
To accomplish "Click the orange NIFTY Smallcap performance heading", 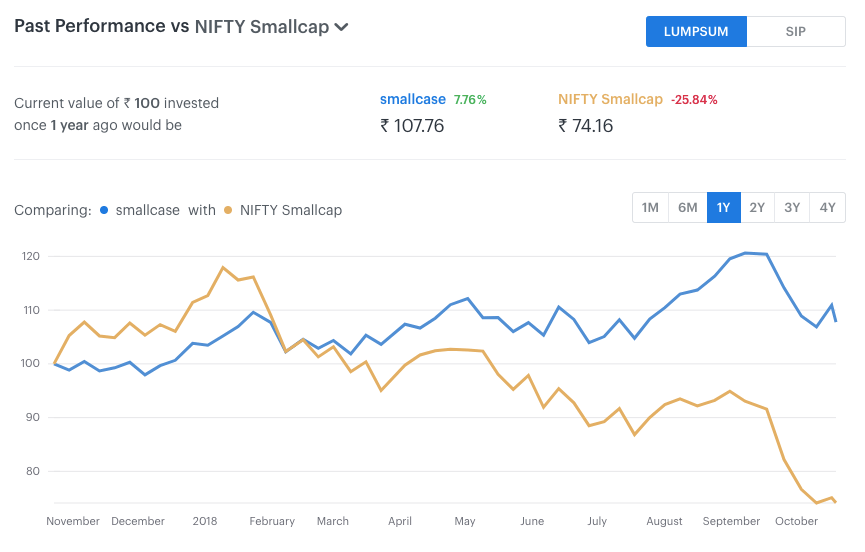I will [x=610, y=99].
